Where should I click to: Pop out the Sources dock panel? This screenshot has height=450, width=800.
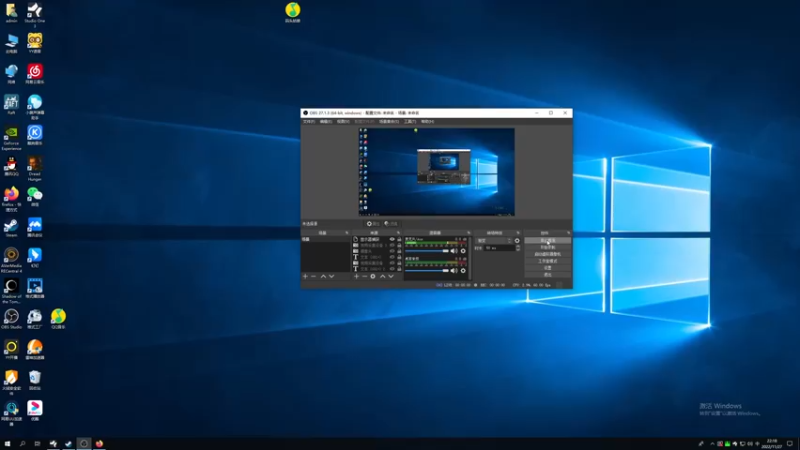tap(398, 233)
